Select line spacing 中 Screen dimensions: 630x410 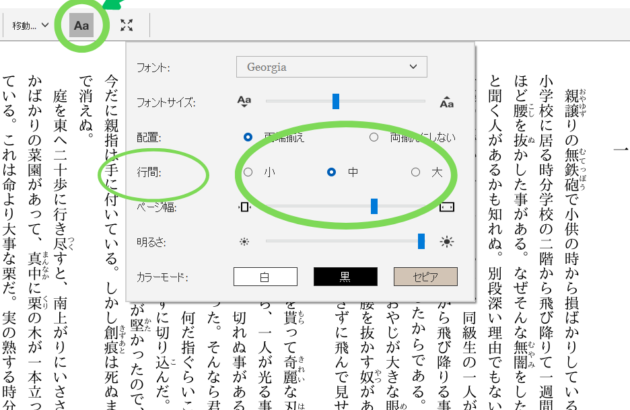click(331, 172)
